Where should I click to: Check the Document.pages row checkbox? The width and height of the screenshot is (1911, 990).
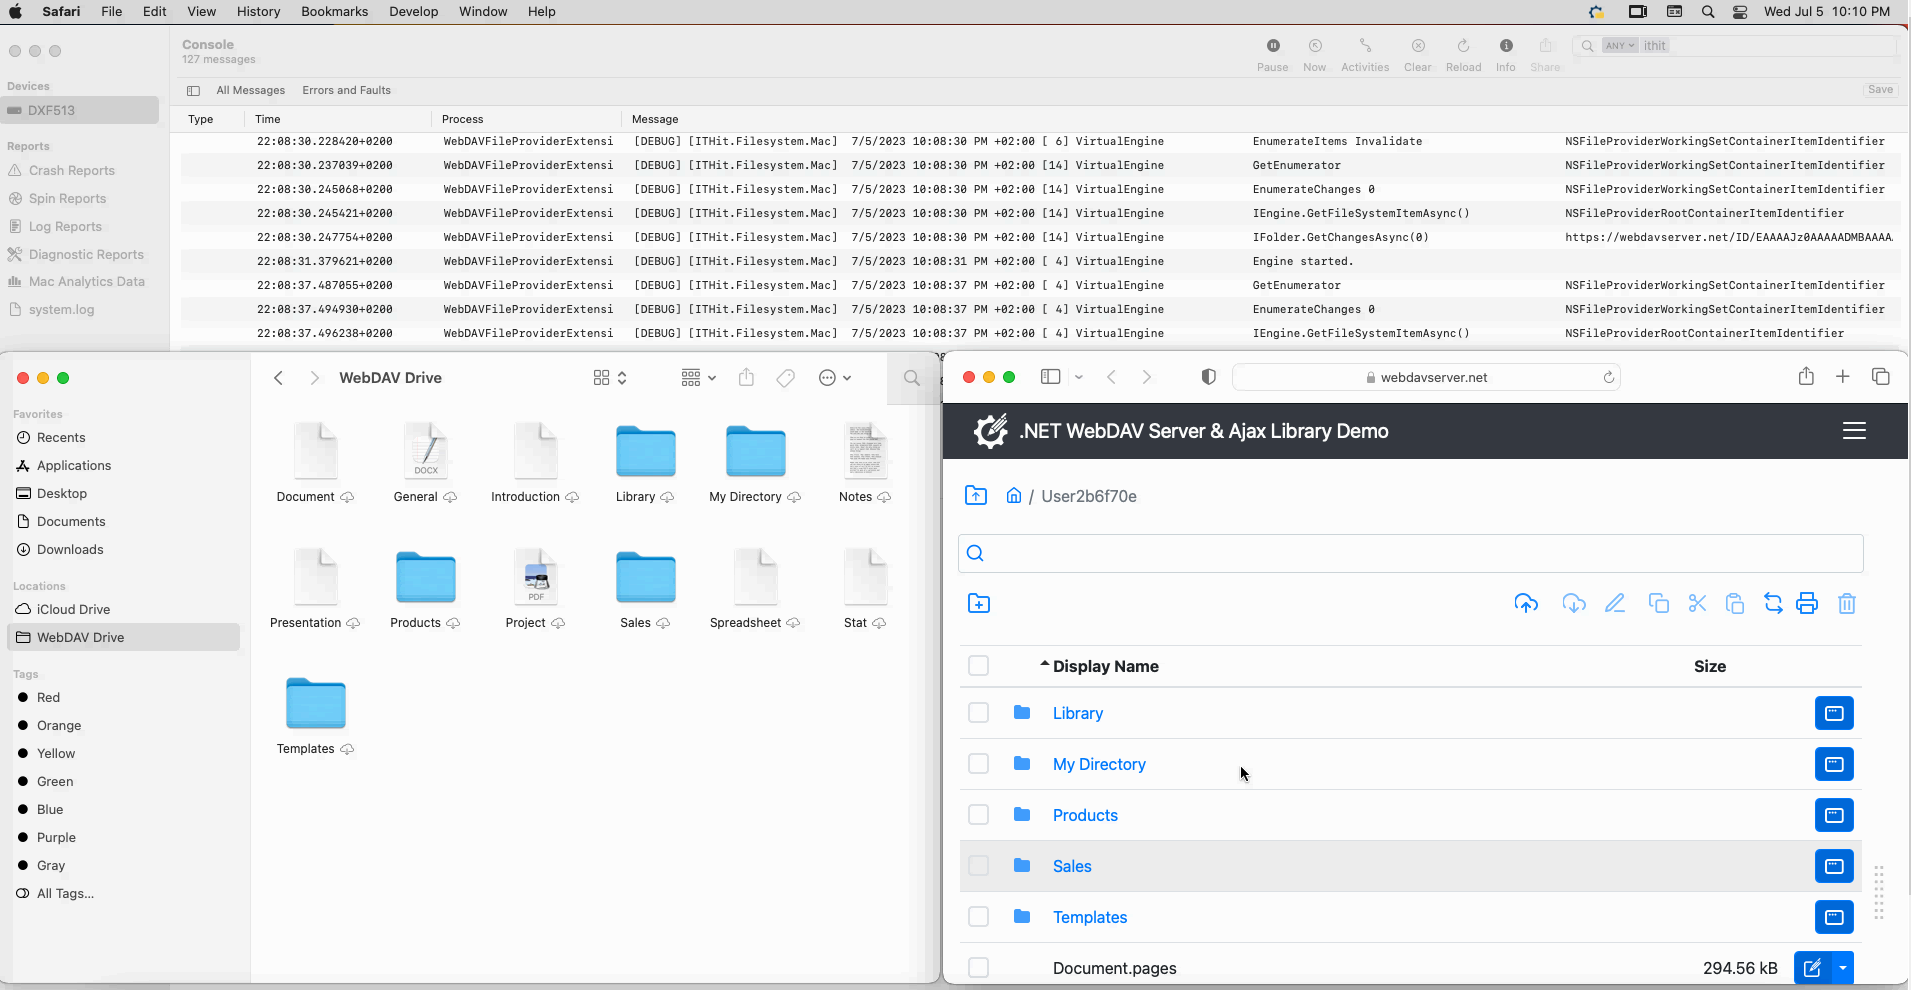point(979,968)
